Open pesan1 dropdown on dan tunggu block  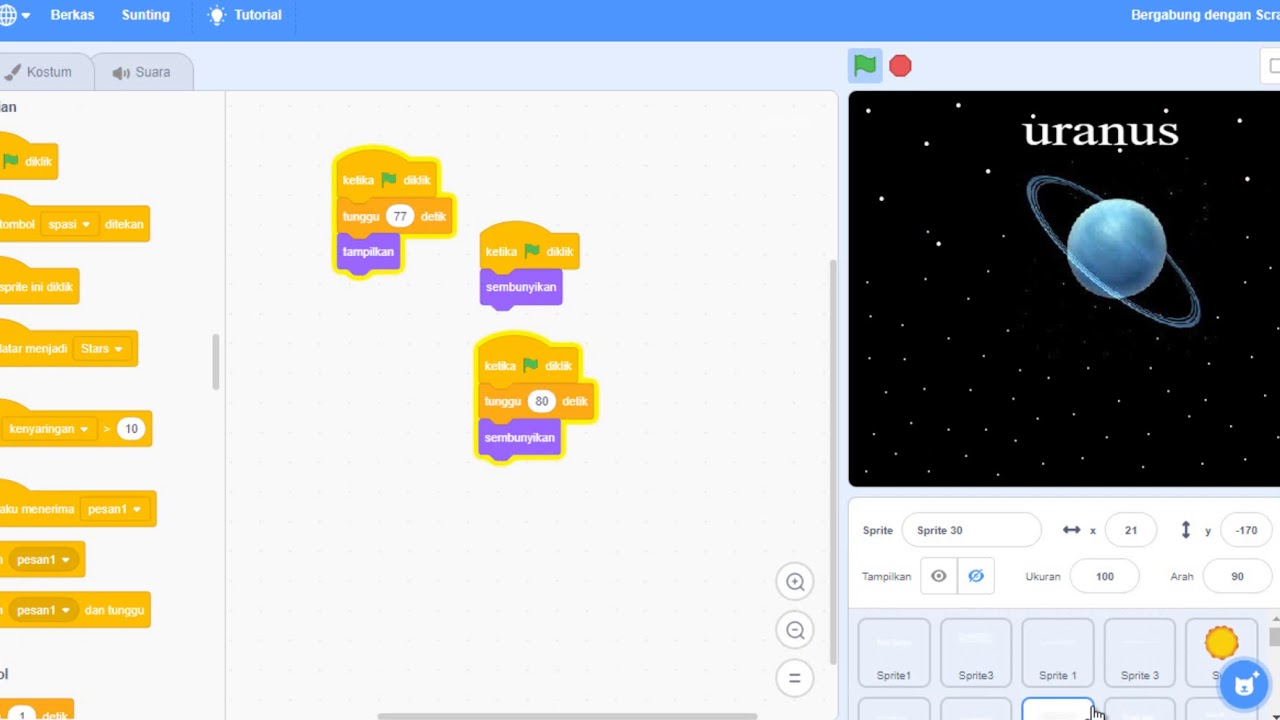click(43, 610)
